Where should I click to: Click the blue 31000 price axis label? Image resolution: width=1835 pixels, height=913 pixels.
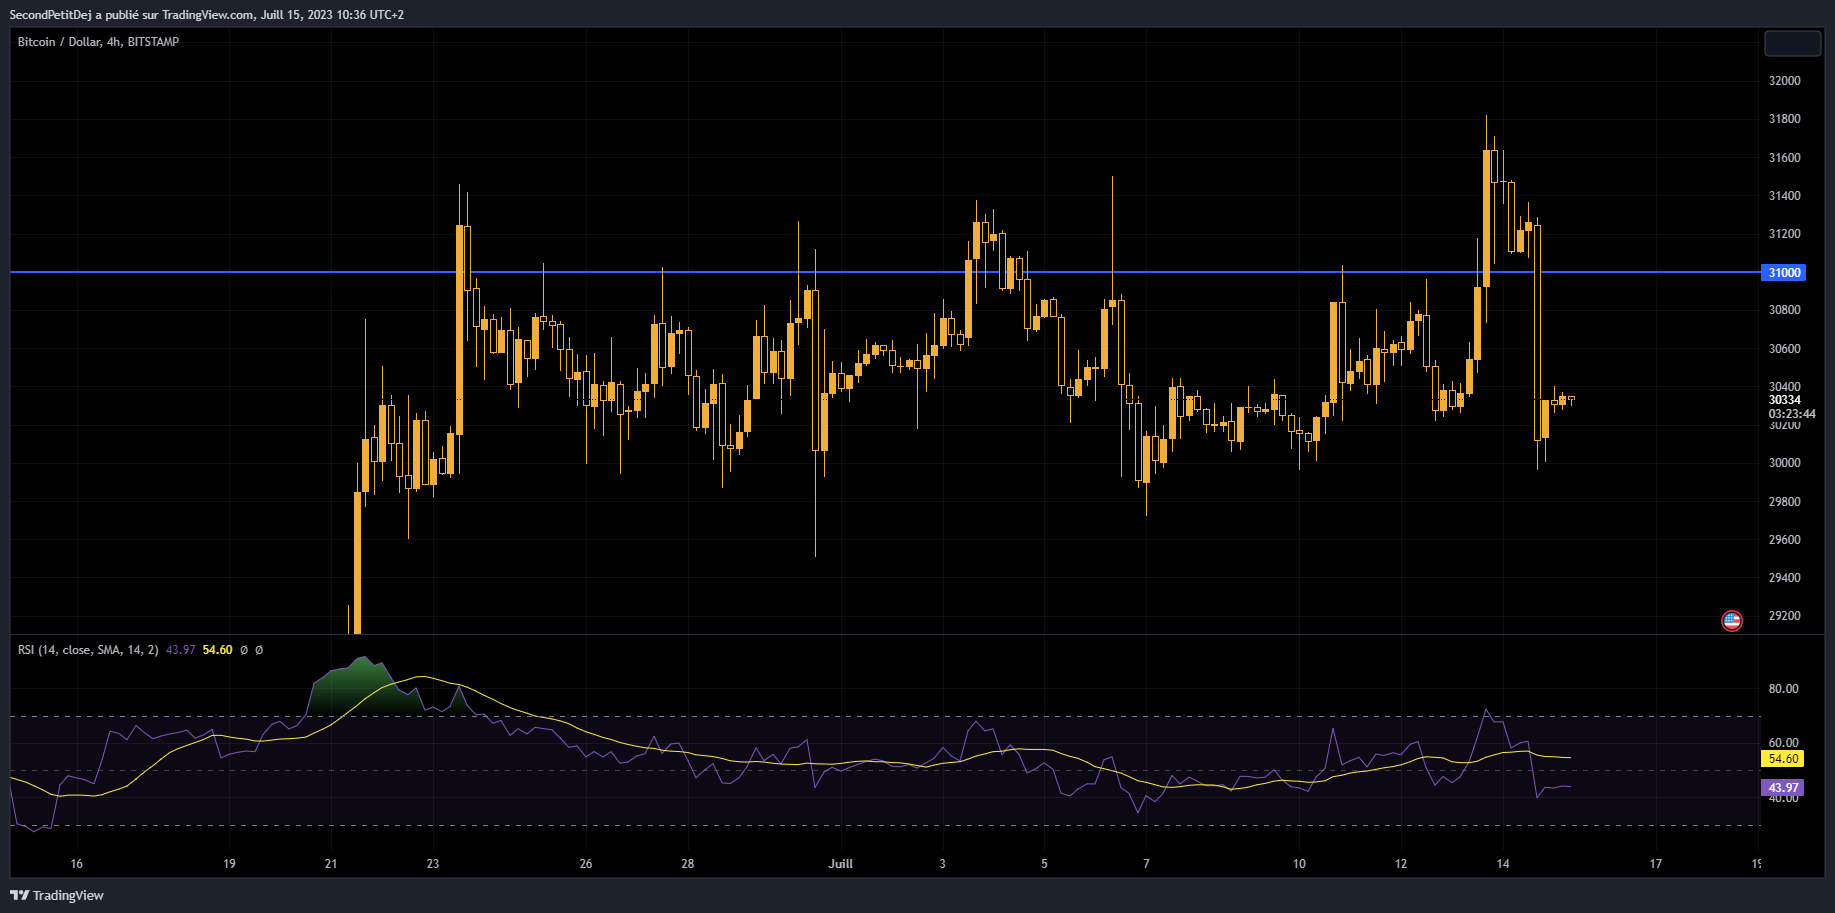[x=1784, y=272]
